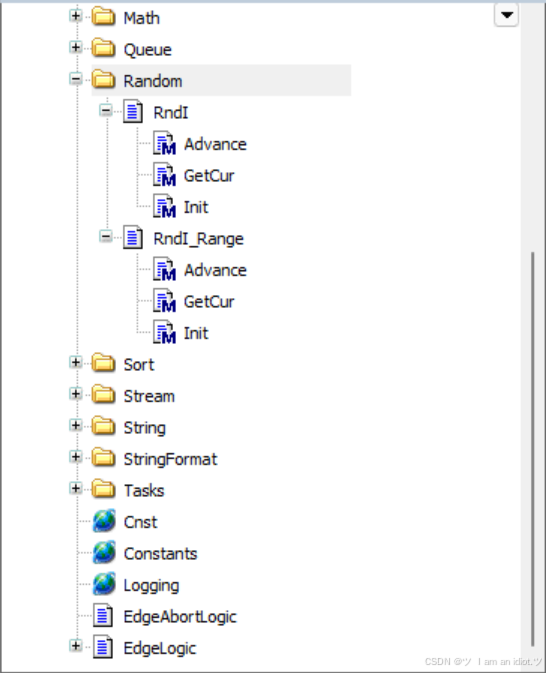
Task: Click the Constants globe icon
Action: (x=104, y=552)
